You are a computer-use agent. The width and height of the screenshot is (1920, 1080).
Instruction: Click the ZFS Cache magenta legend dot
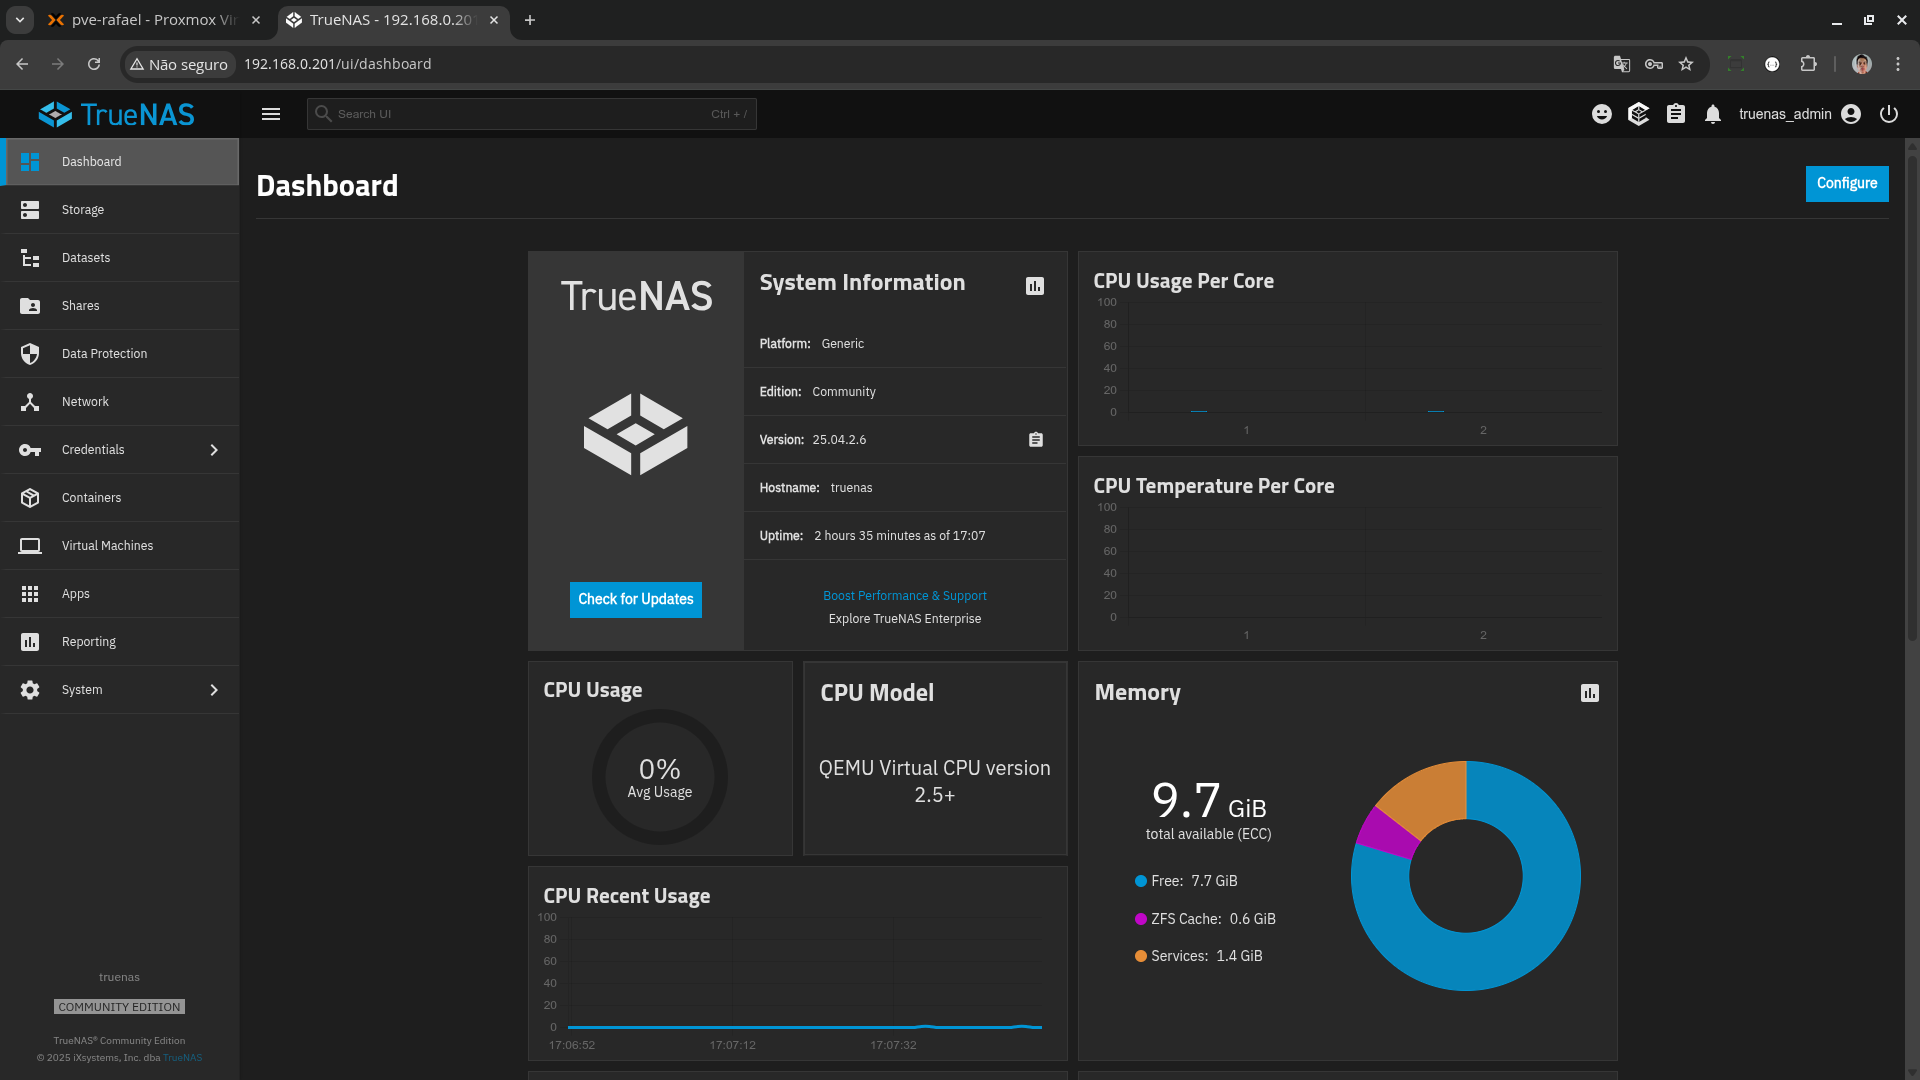click(x=1141, y=919)
